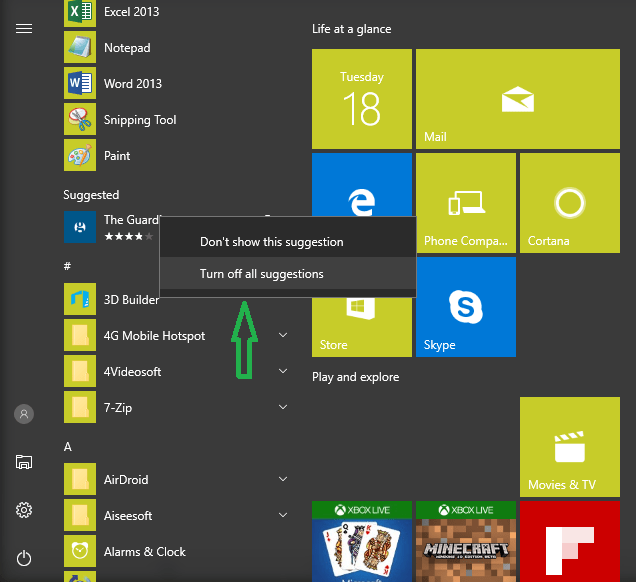Click the user account icon

click(x=24, y=414)
